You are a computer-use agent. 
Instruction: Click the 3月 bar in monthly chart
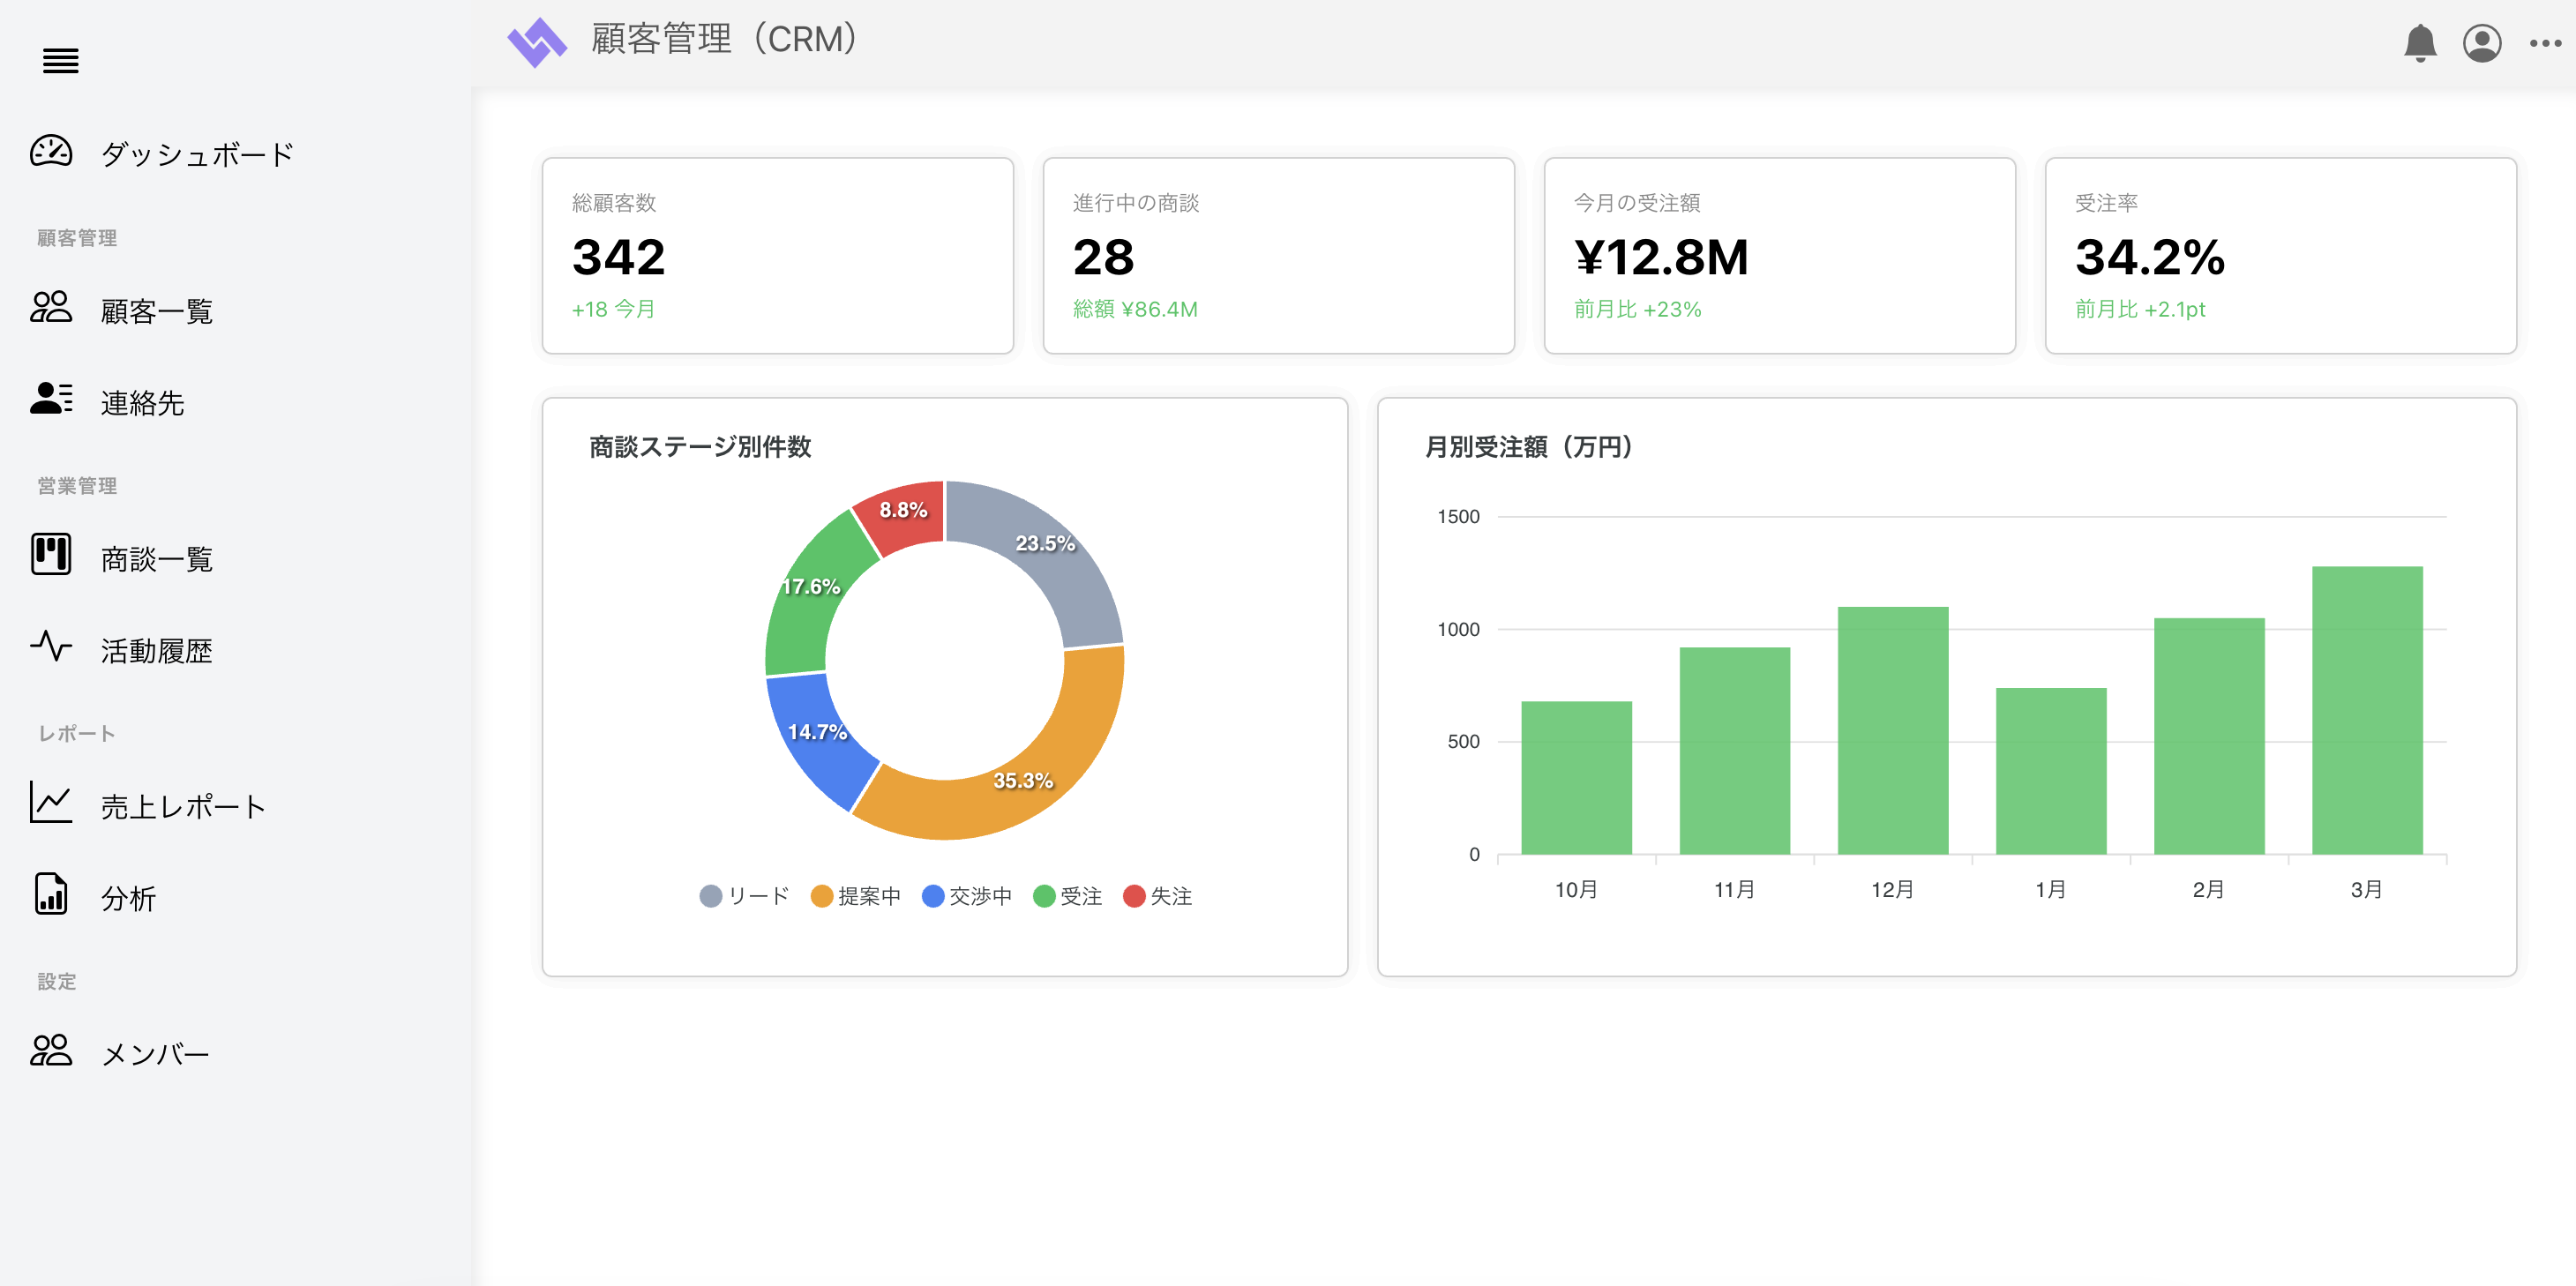coord(2366,710)
